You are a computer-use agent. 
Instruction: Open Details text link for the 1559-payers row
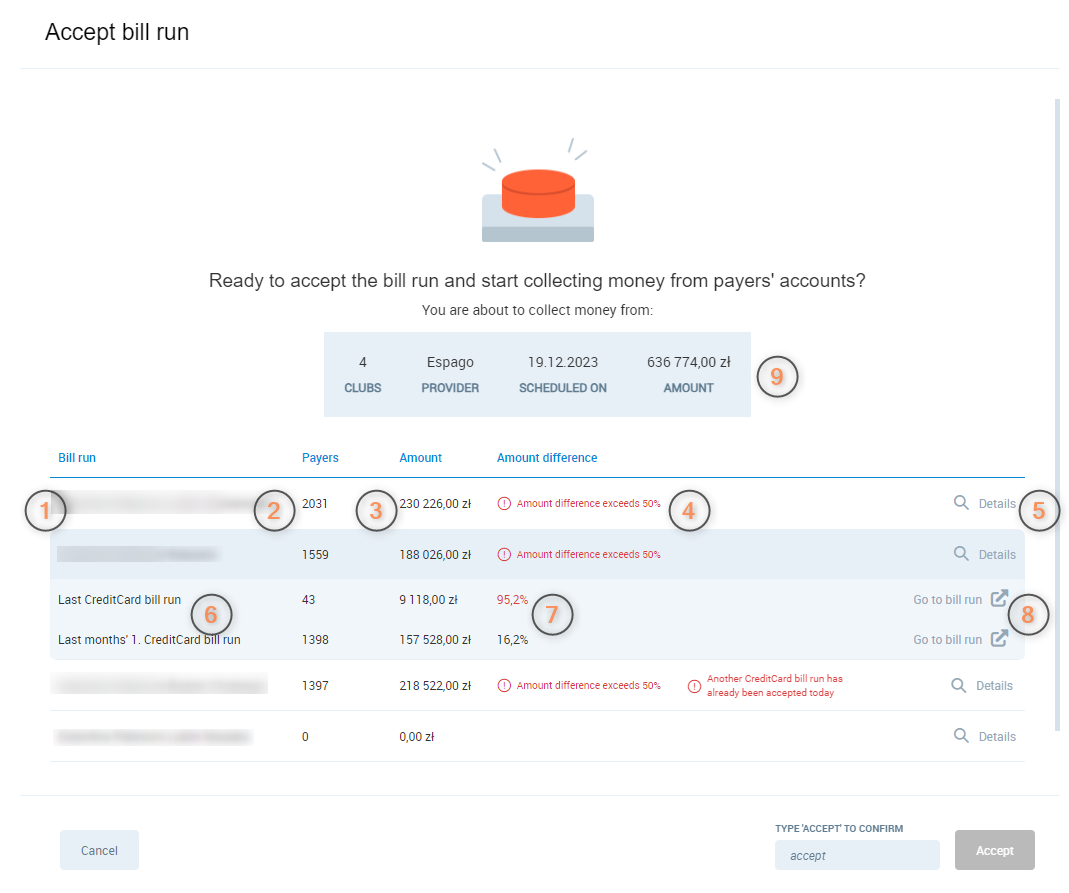[996, 554]
